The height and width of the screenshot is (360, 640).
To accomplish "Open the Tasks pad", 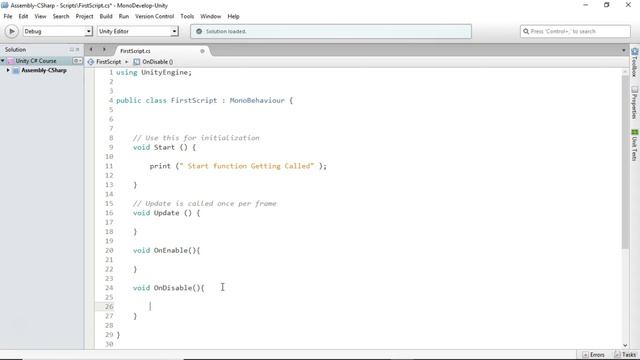I will click(x=625, y=355).
